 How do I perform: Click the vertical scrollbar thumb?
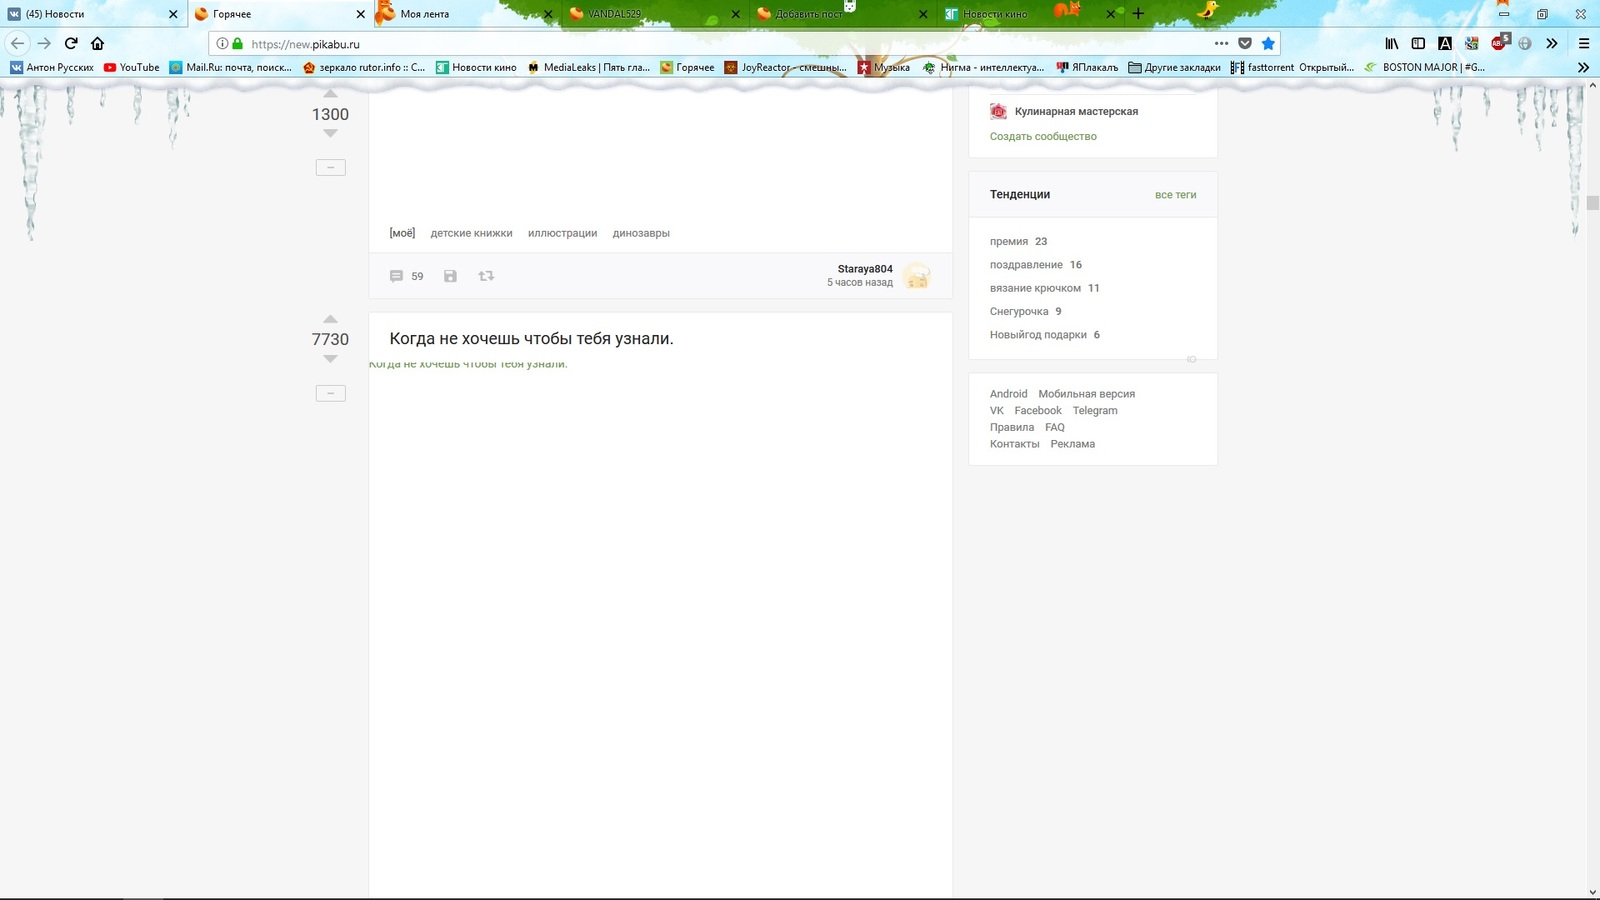1592,203
